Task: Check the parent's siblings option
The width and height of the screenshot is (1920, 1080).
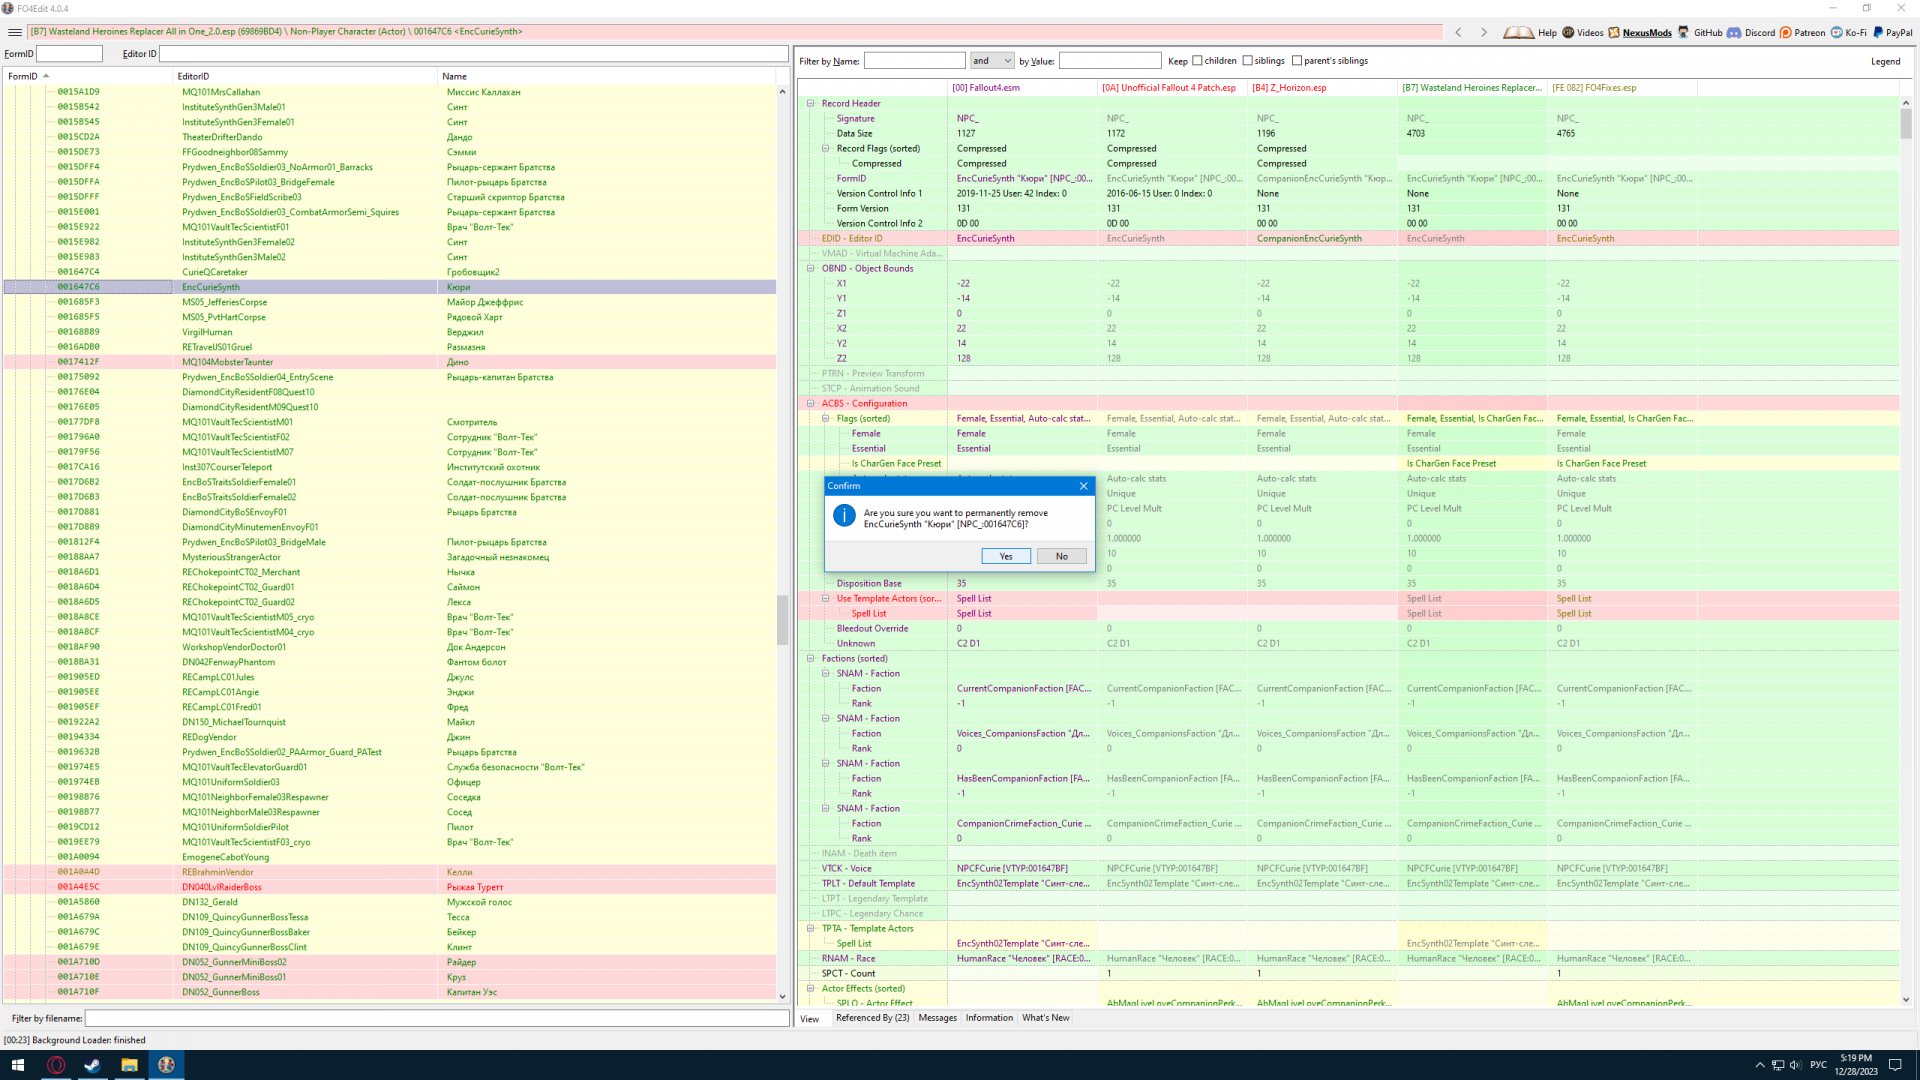Action: (1297, 61)
